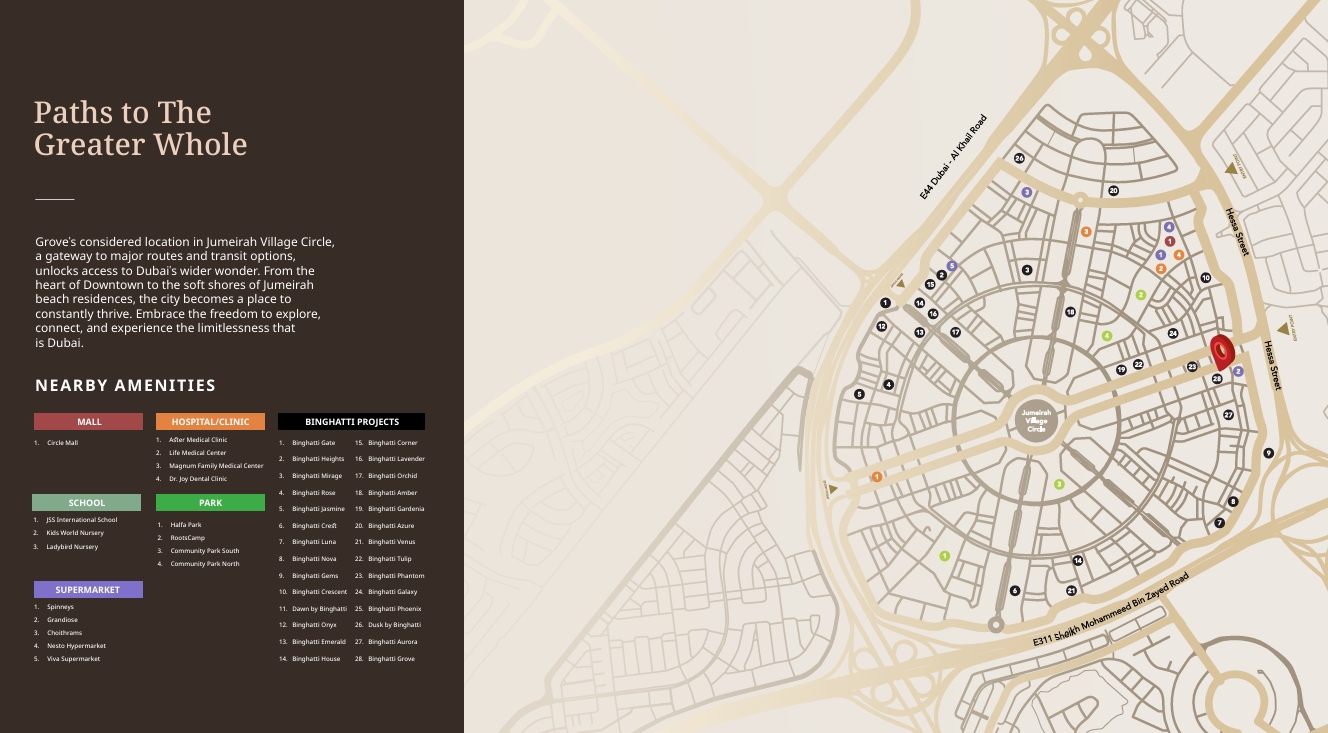The image size is (1328, 733).
Task: Click the BINGHATTI PROJECTS header
Action: coord(351,422)
